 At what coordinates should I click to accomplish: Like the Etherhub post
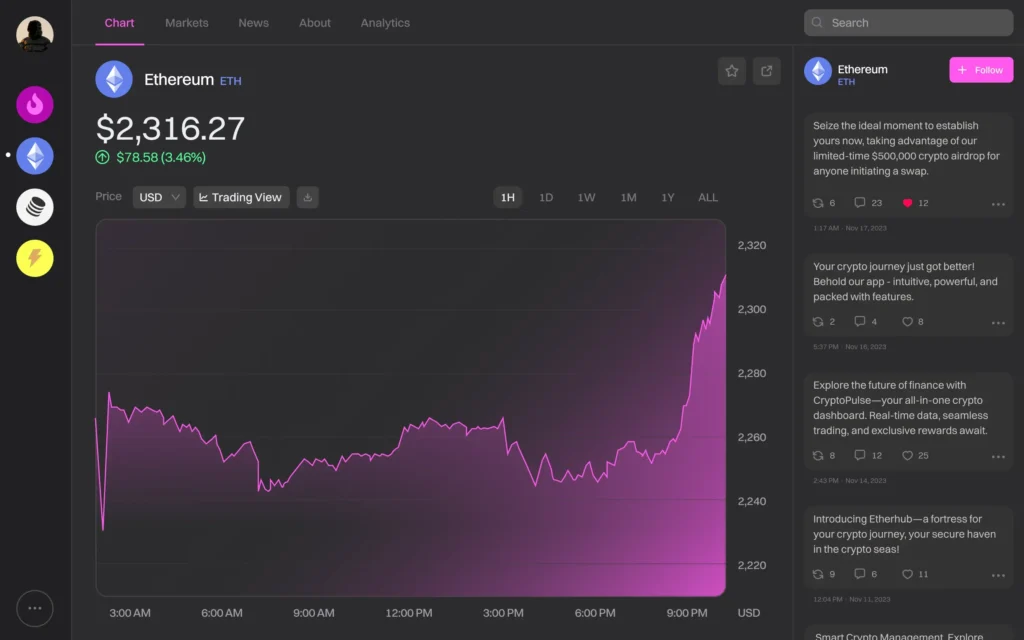pos(907,575)
